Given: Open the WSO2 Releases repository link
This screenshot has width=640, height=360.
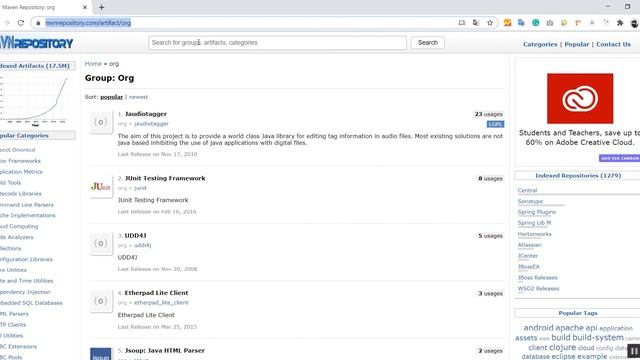Looking at the screenshot, I should [538, 289].
